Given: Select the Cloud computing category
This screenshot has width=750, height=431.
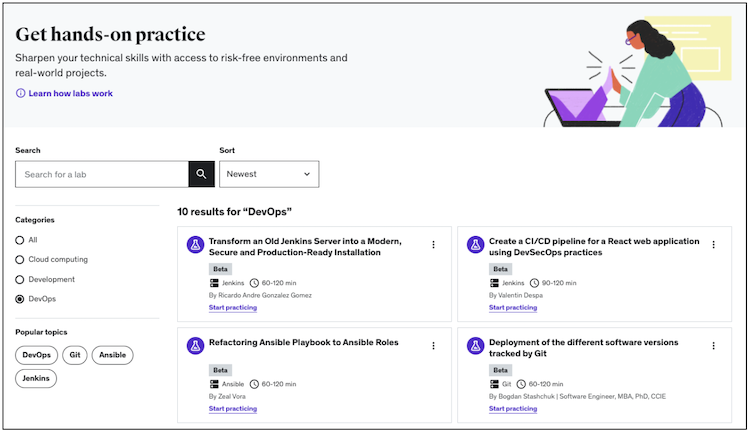Looking at the screenshot, I should (x=20, y=260).
